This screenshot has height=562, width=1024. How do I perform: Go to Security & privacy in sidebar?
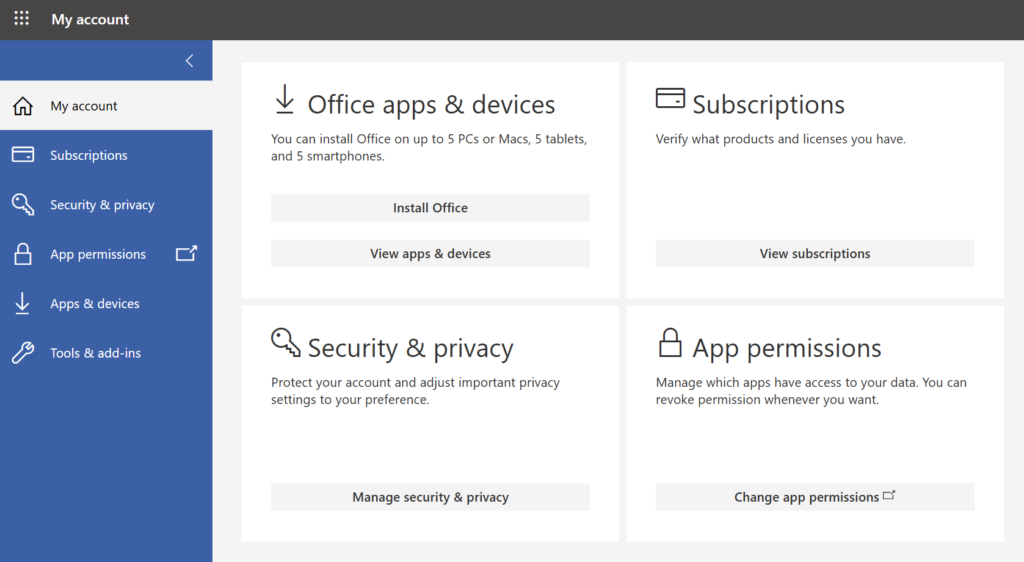click(106, 204)
